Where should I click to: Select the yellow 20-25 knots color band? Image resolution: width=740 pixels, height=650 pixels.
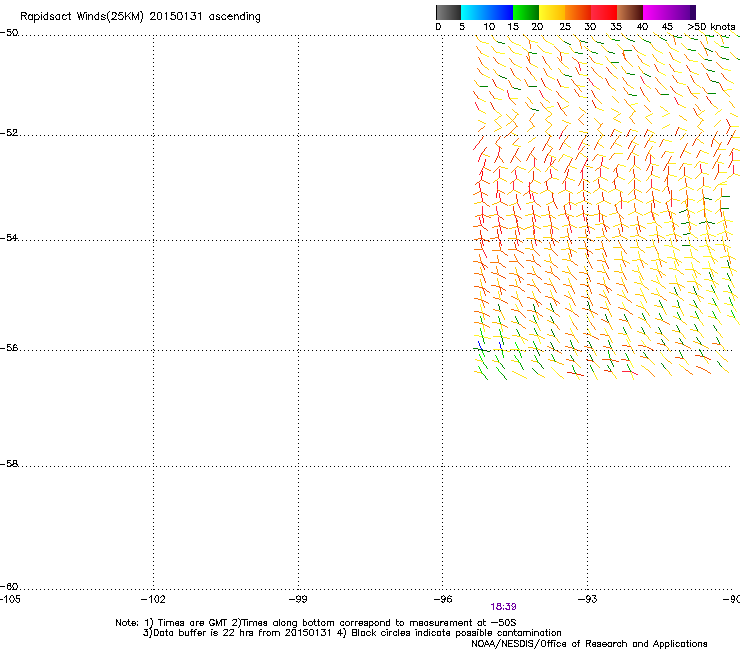coord(552,12)
